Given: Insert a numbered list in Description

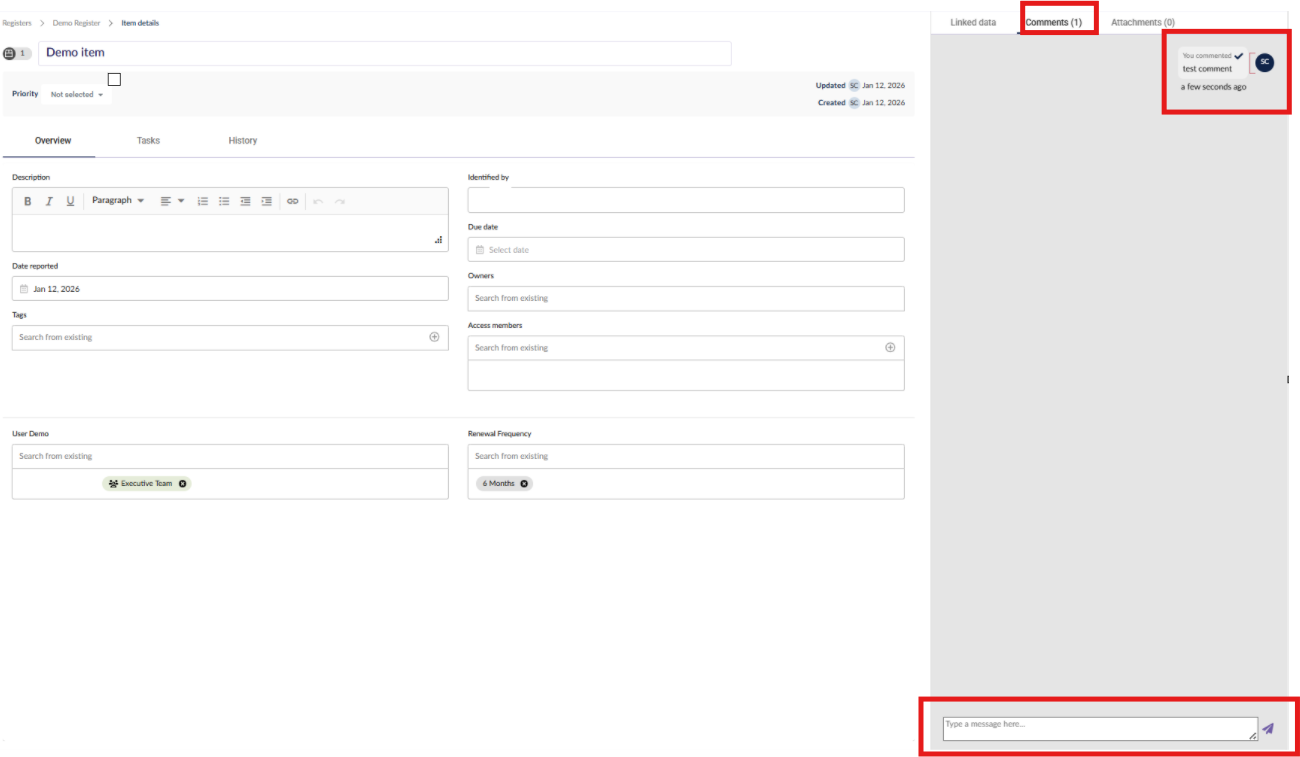Looking at the screenshot, I should pos(203,201).
